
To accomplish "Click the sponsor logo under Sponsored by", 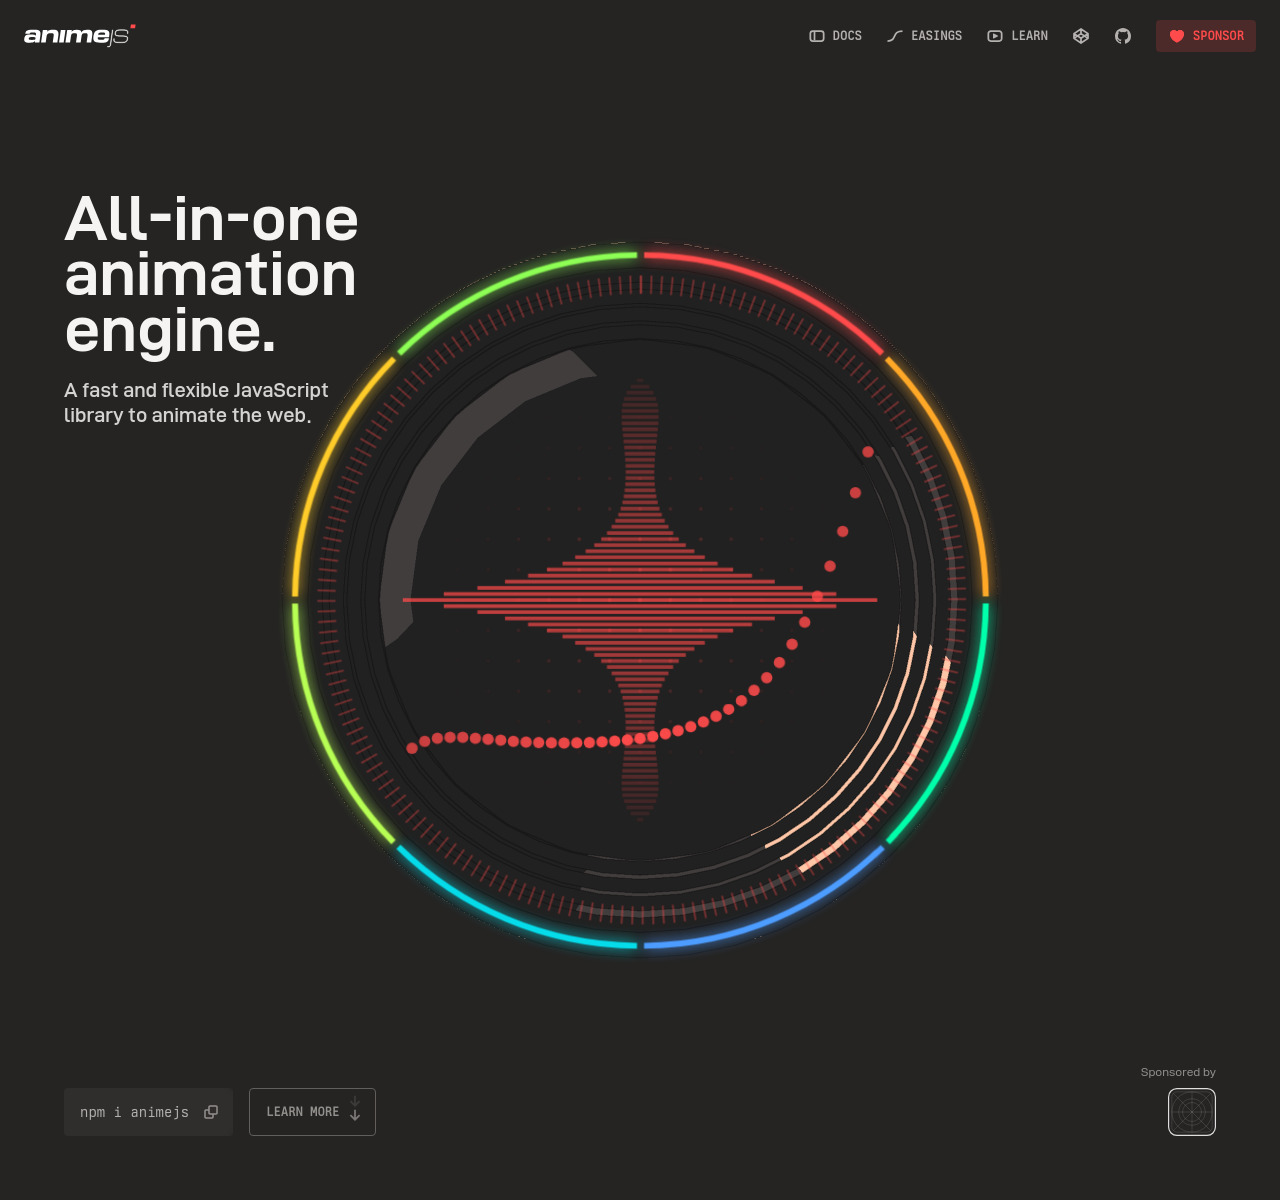I will (1192, 1112).
